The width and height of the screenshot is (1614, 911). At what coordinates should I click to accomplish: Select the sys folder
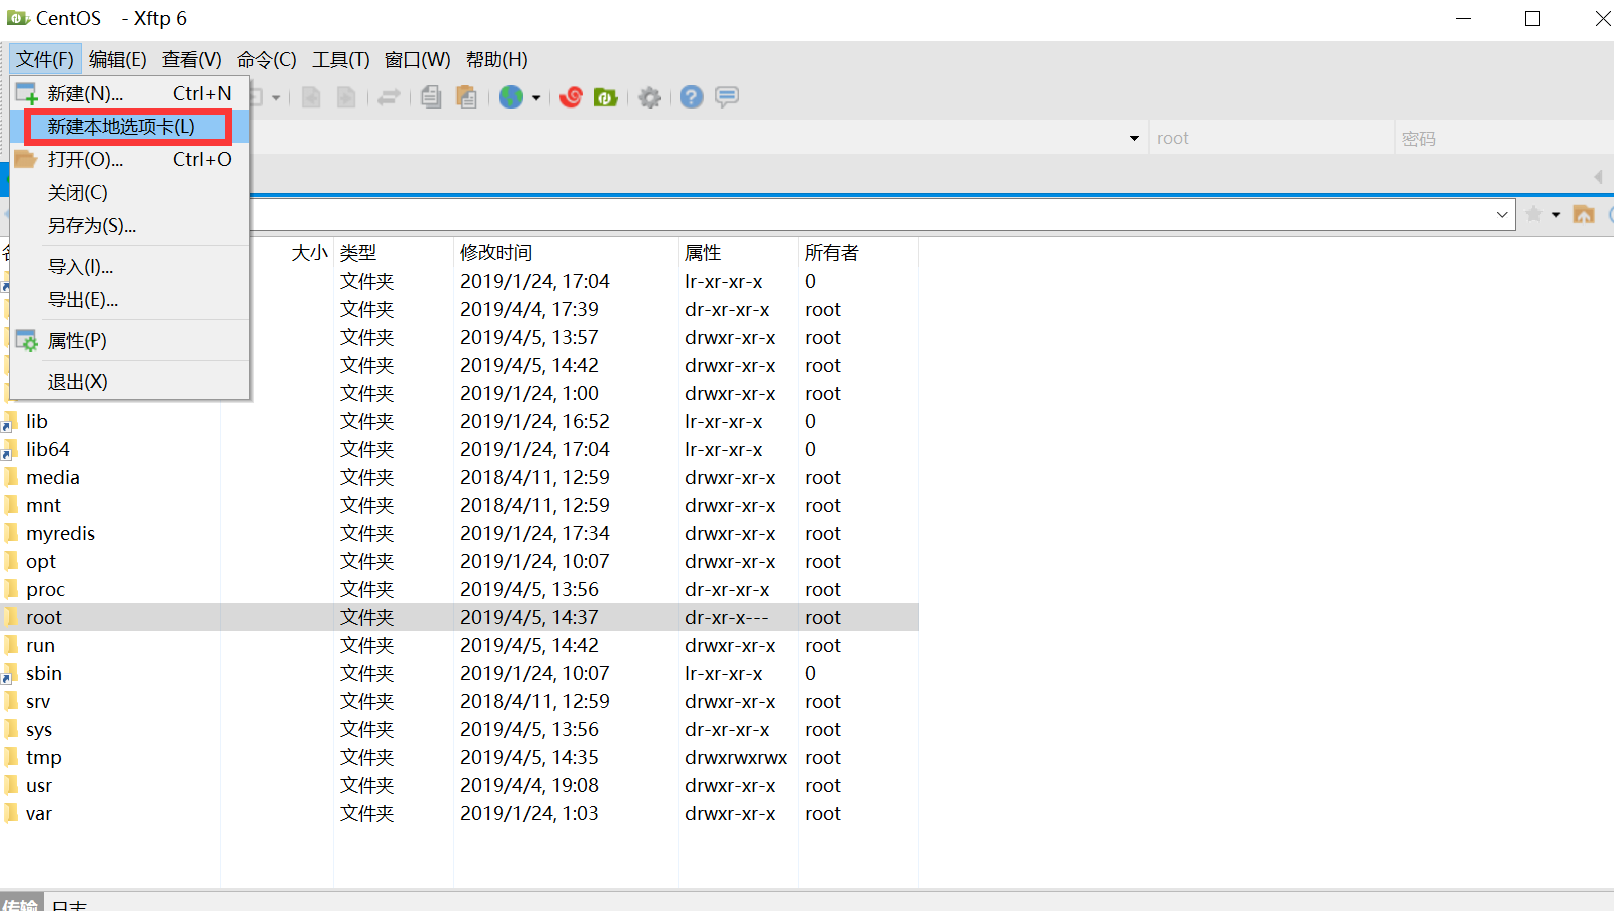click(x=38, y=729)
